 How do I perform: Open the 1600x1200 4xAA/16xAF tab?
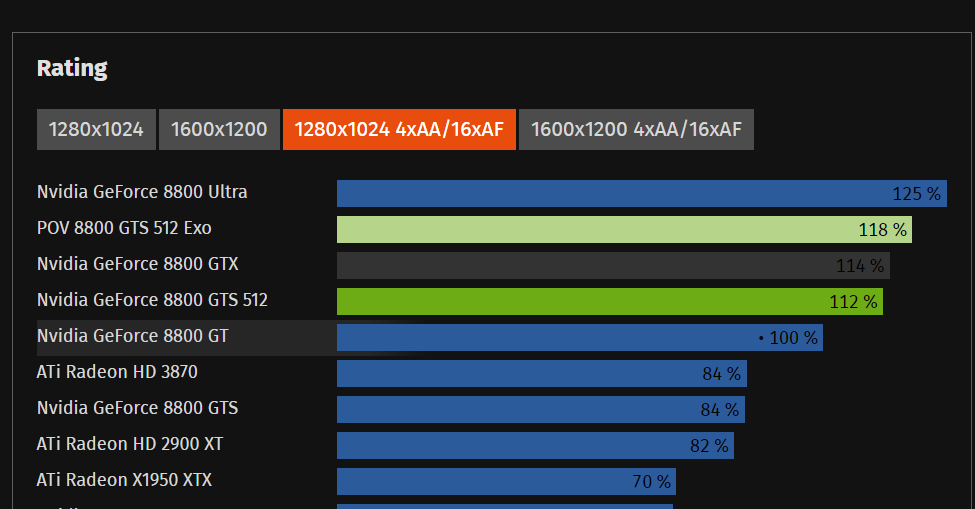click(x=636, y=129)
